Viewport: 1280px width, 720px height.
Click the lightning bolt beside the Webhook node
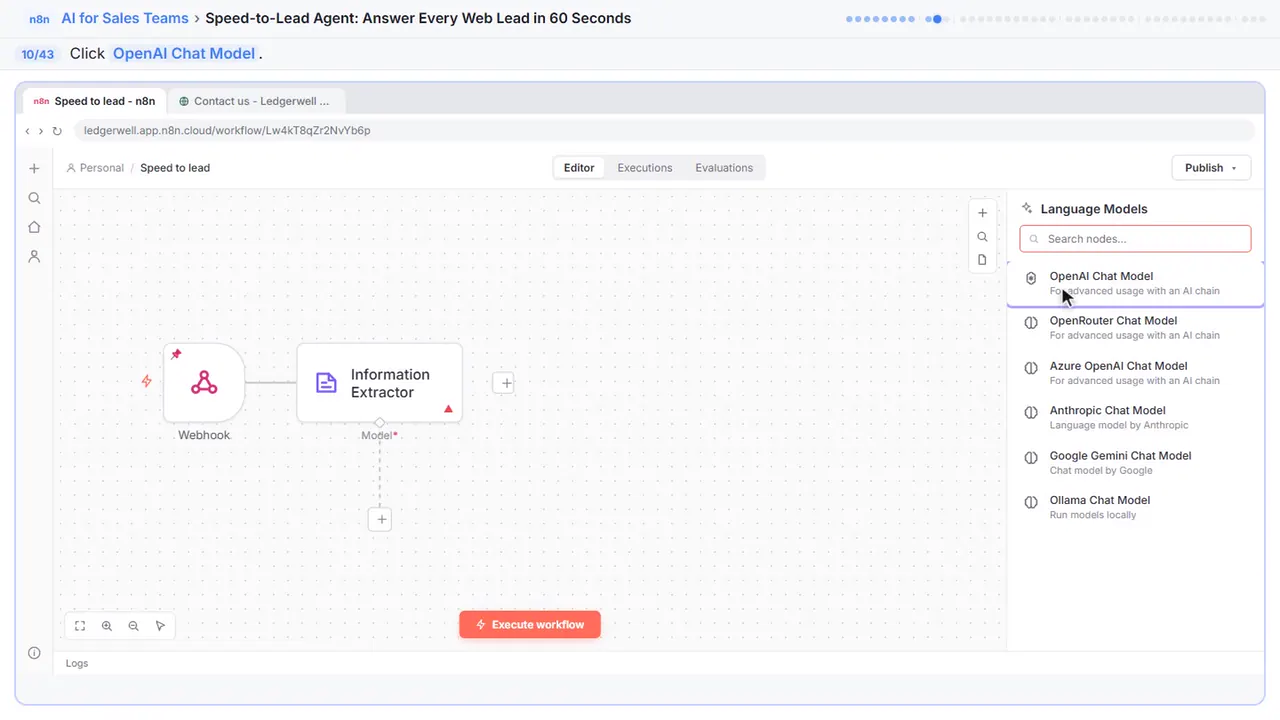tap(147, 381)
